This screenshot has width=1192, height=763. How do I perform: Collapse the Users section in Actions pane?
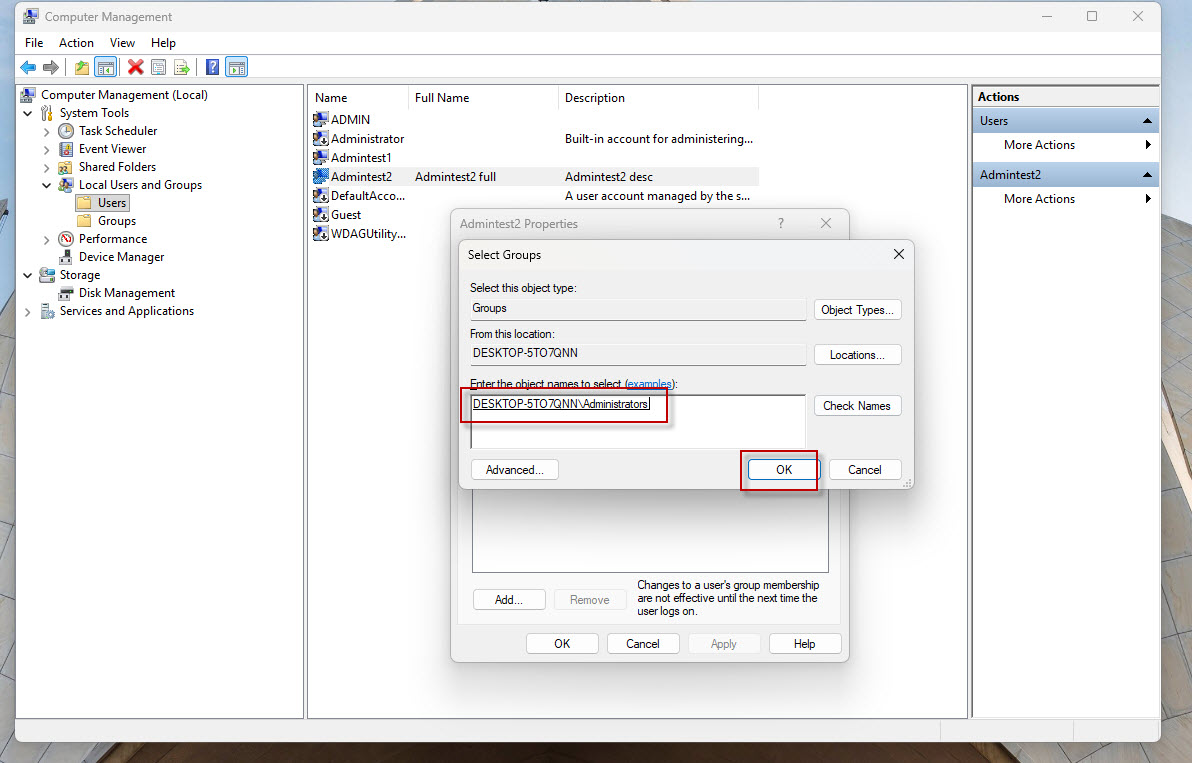1147,121
